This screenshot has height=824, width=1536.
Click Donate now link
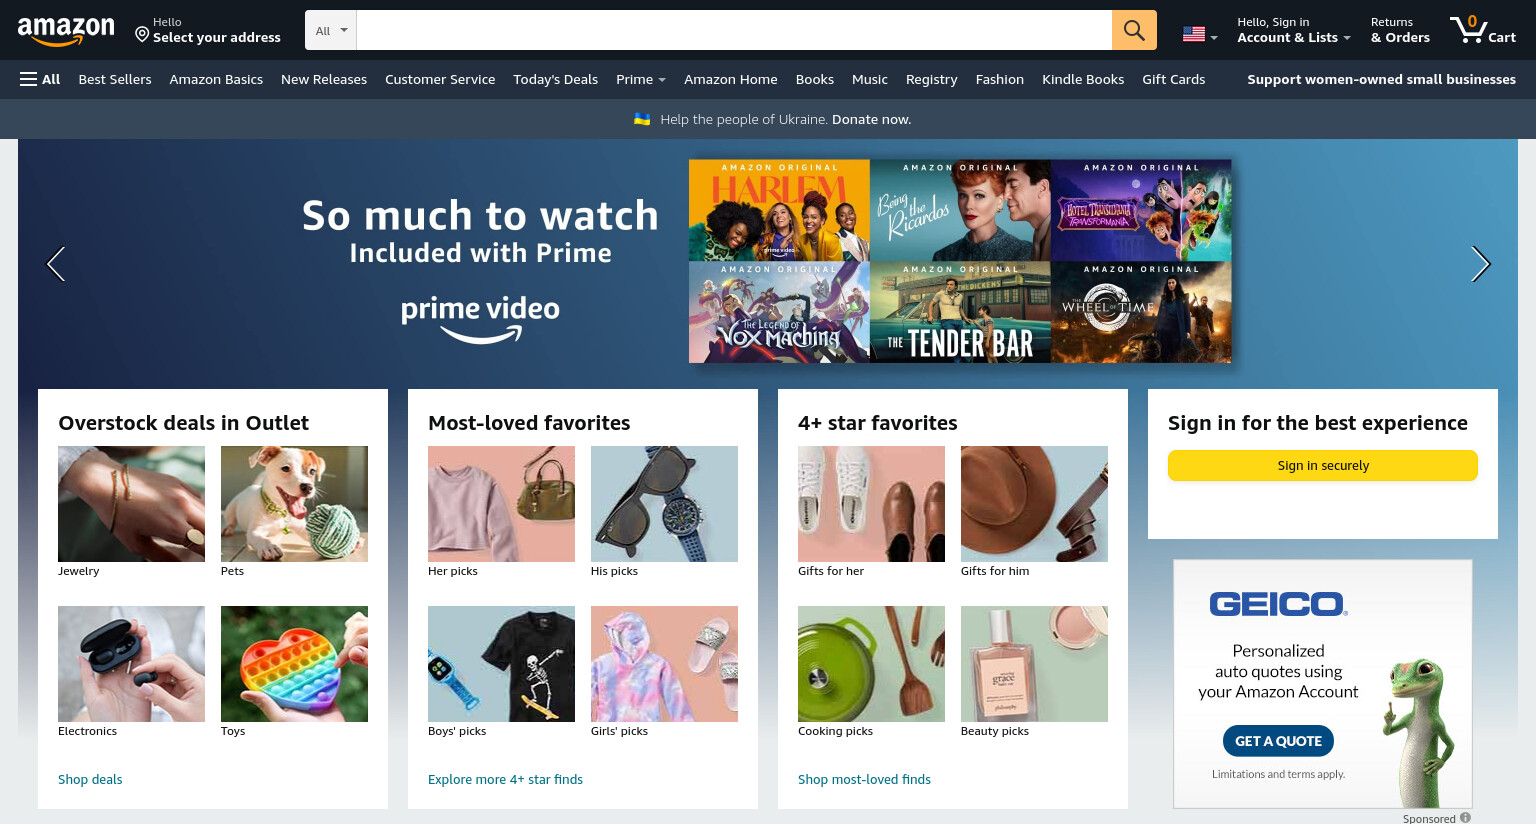871,119
